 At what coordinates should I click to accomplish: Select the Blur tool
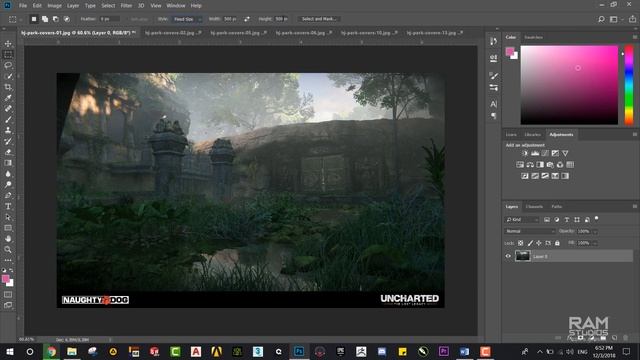click(8, 174)
